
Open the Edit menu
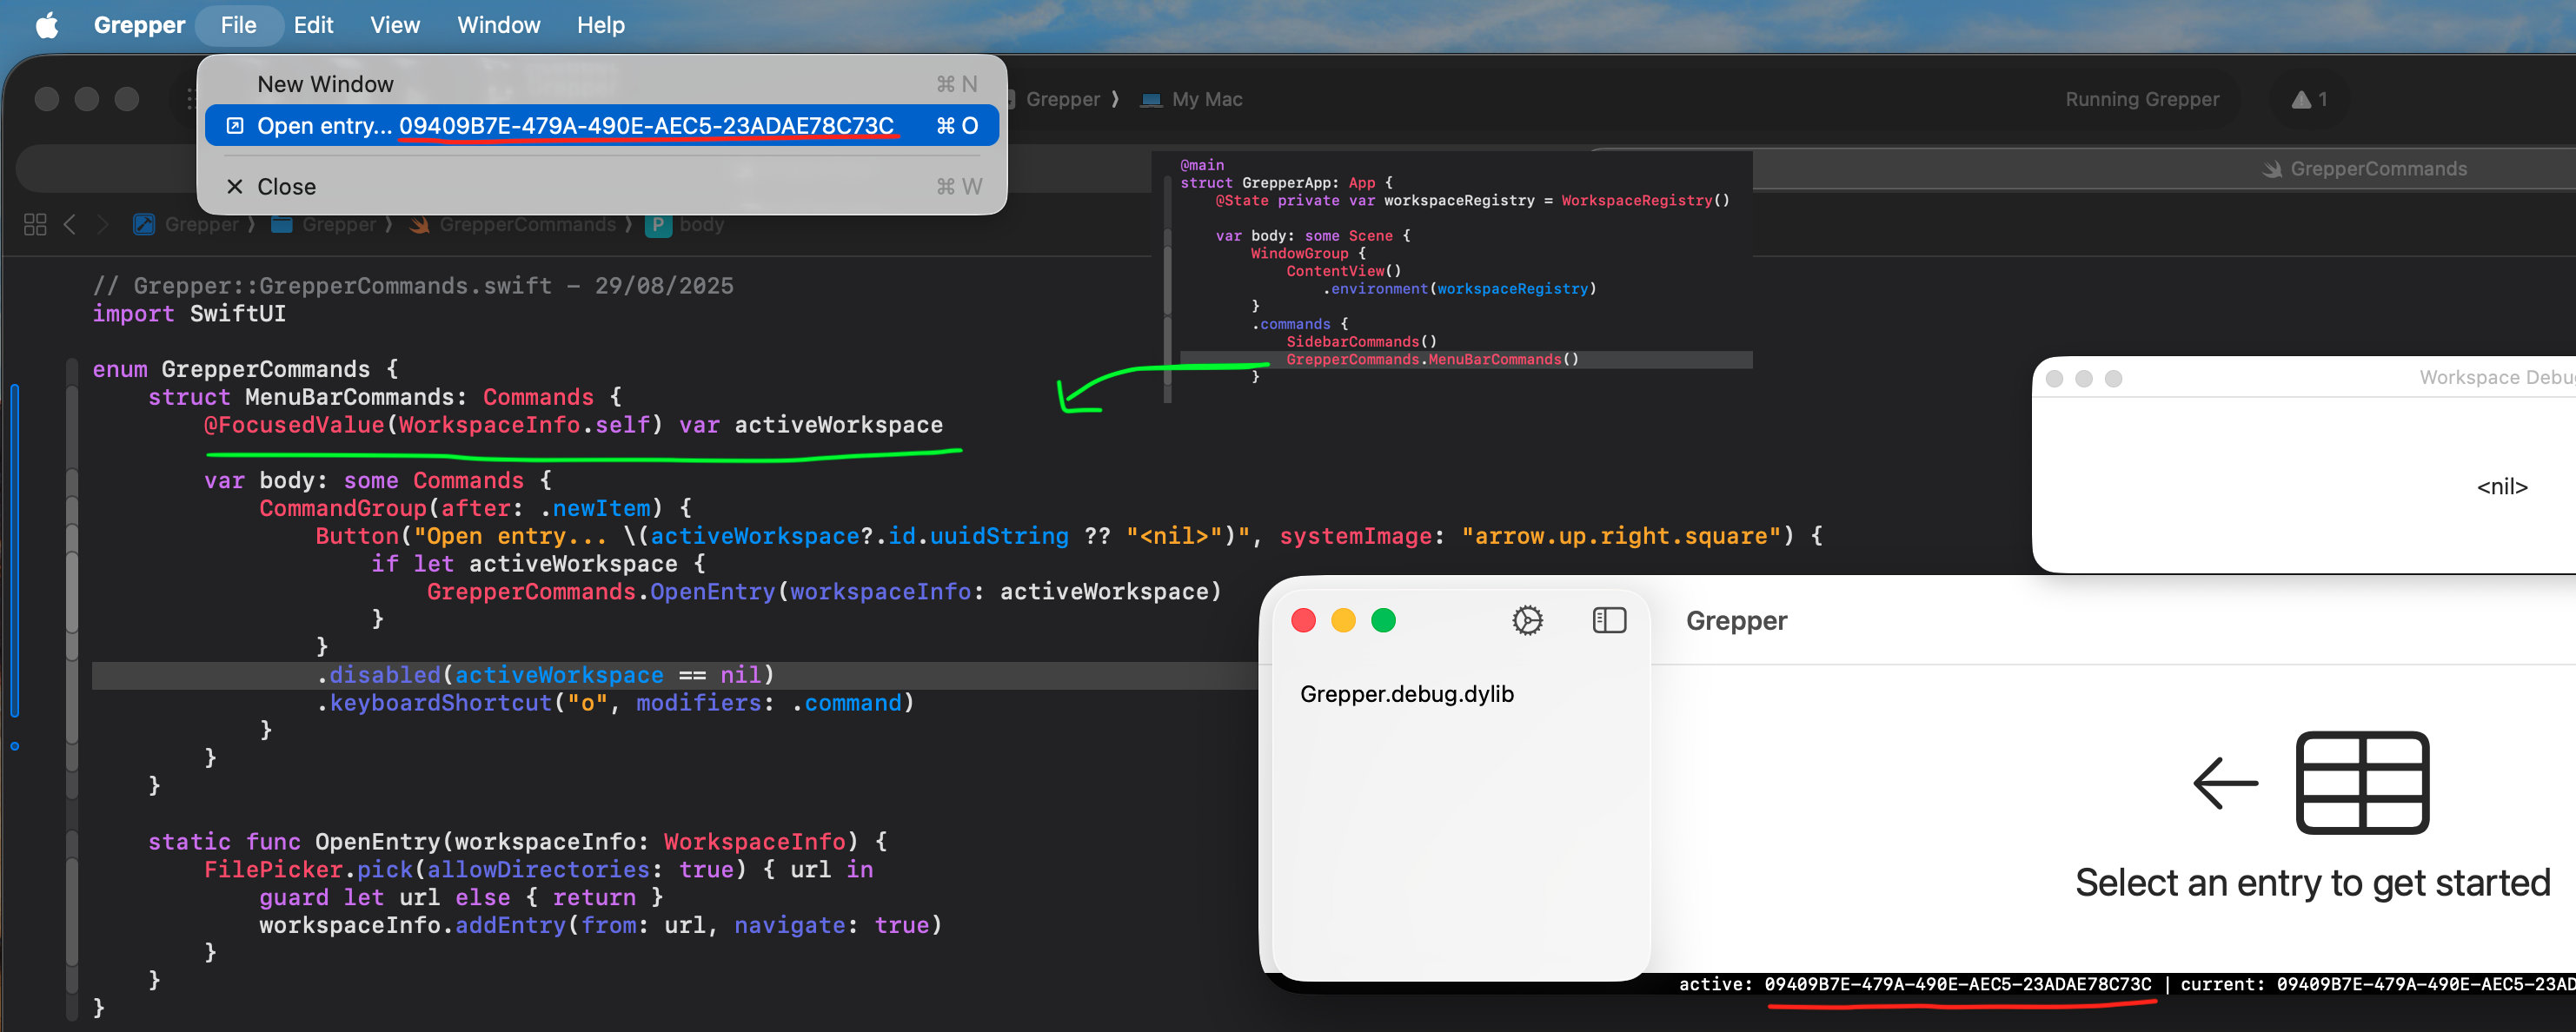click(313, 25)
